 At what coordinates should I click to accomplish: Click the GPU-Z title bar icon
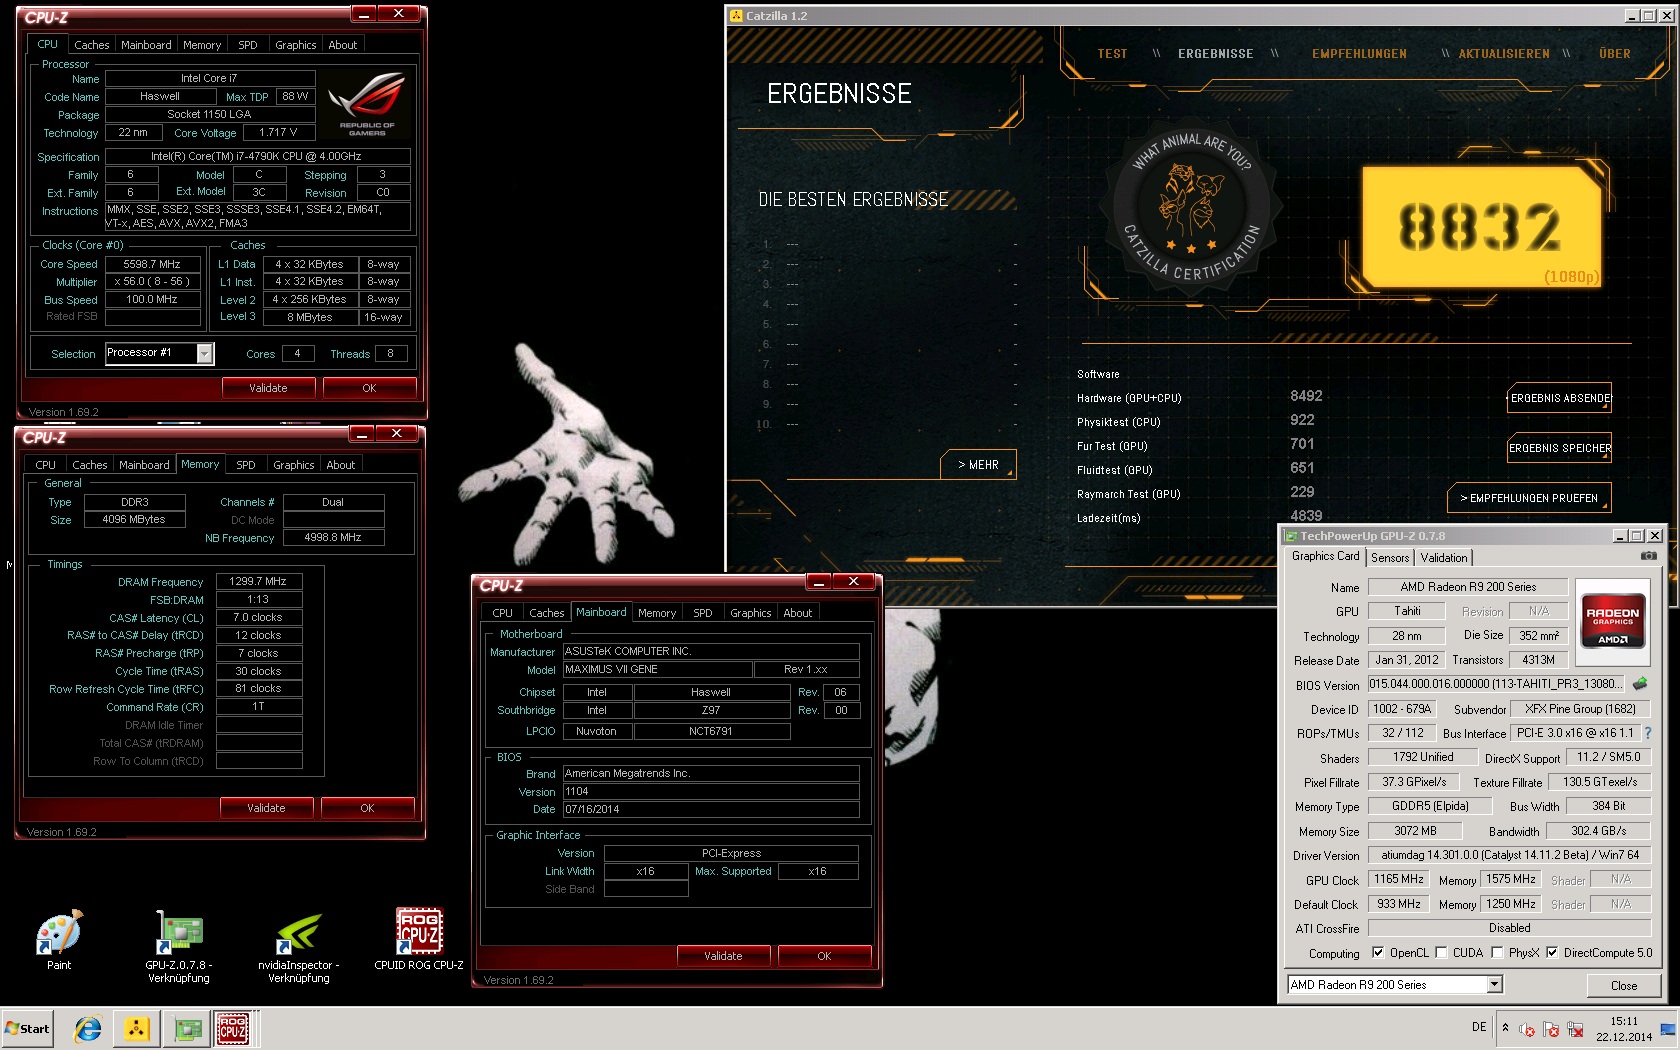(x=1291, y=536)
